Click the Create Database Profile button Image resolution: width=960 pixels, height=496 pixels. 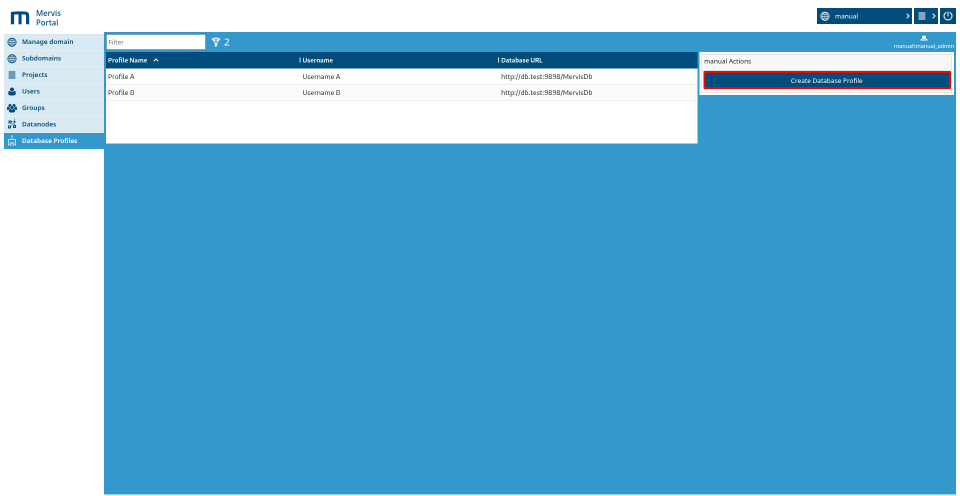(x=827, y=81)
